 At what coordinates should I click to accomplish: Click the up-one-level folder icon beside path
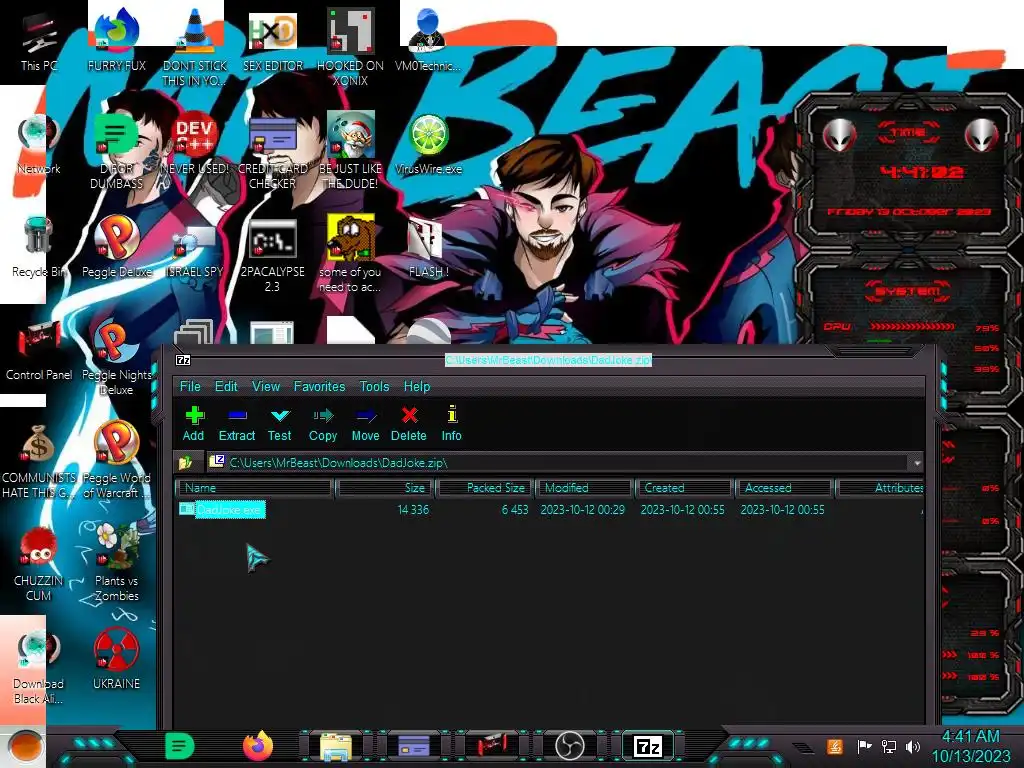[186, 463]
